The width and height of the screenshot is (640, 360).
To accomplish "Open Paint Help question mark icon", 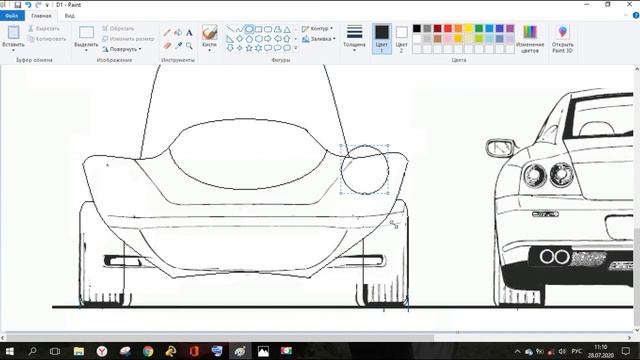I will click(636, 16).
